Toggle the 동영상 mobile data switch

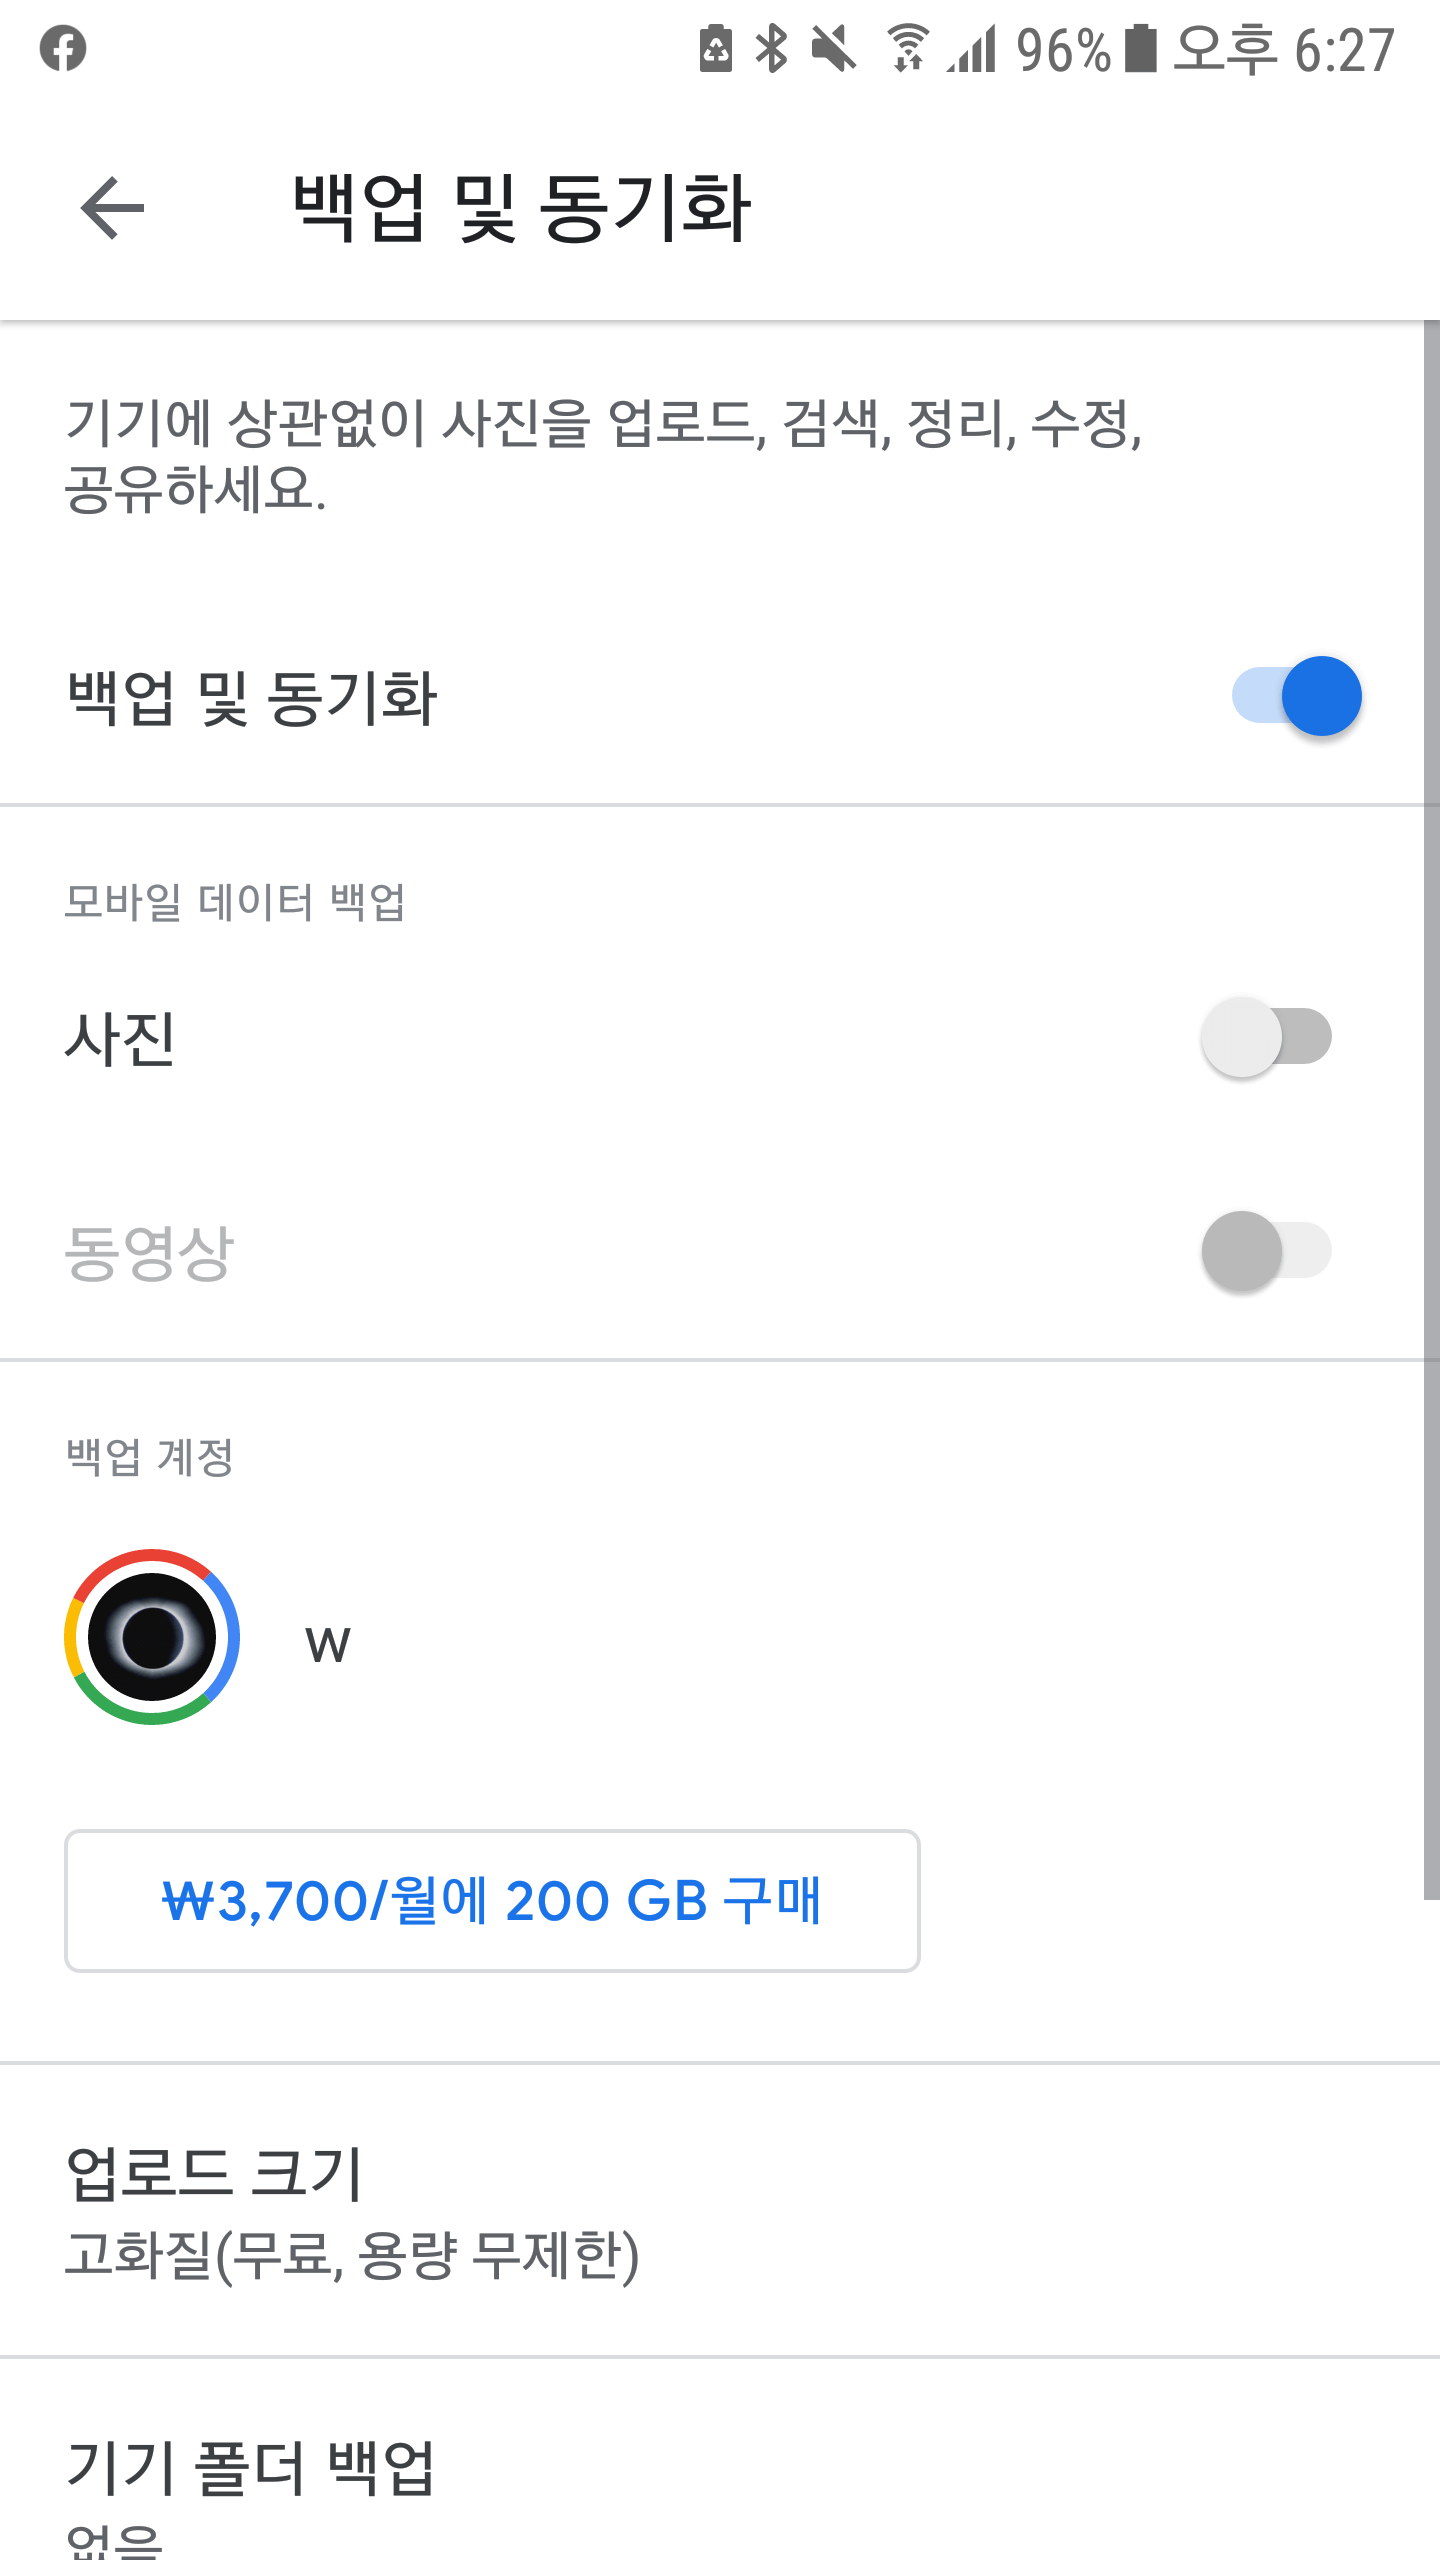1266,1251
